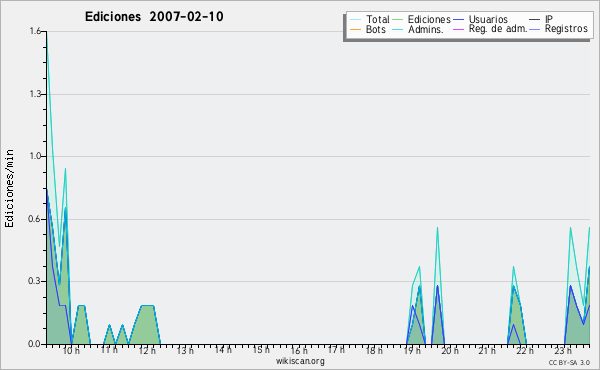
Task: Click the Total legend entry
Action: click(x=370, y=19)
